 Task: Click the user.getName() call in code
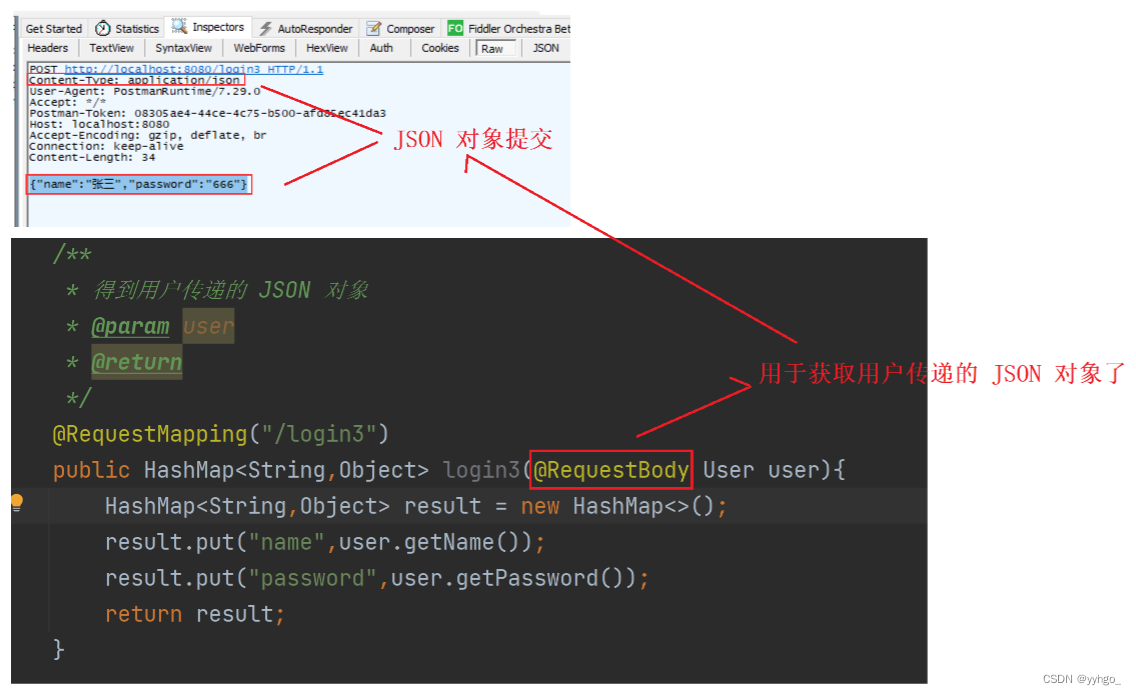tap(435, 541)
